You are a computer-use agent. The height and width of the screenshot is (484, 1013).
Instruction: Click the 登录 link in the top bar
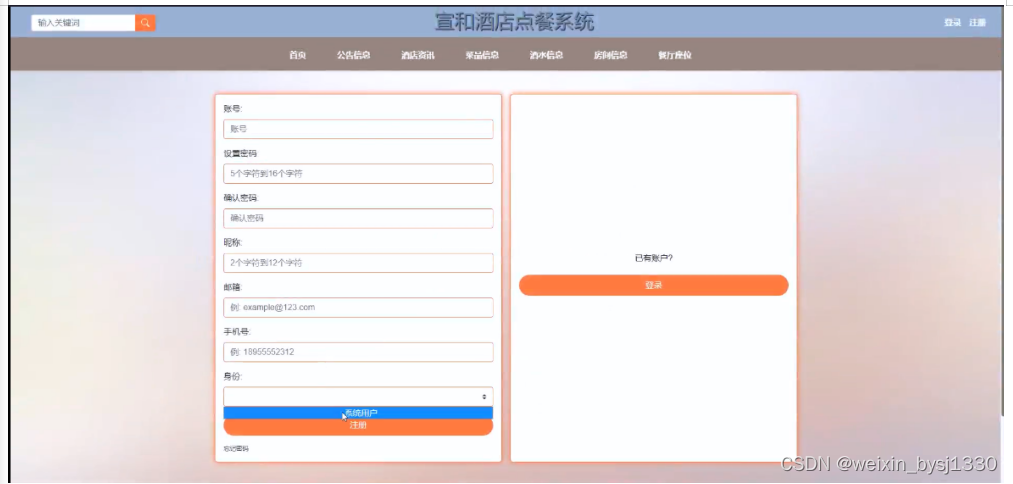click(952, 23)
